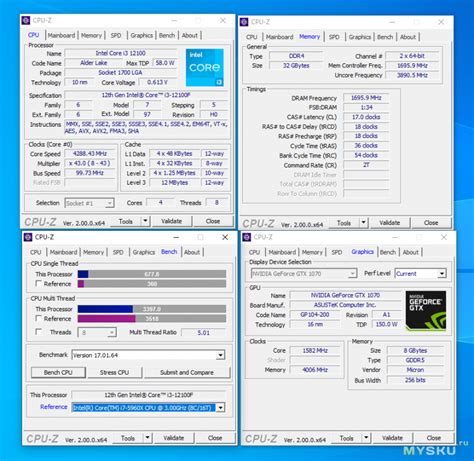Open the Reference processor dropdown in Bench

[220, 408]
